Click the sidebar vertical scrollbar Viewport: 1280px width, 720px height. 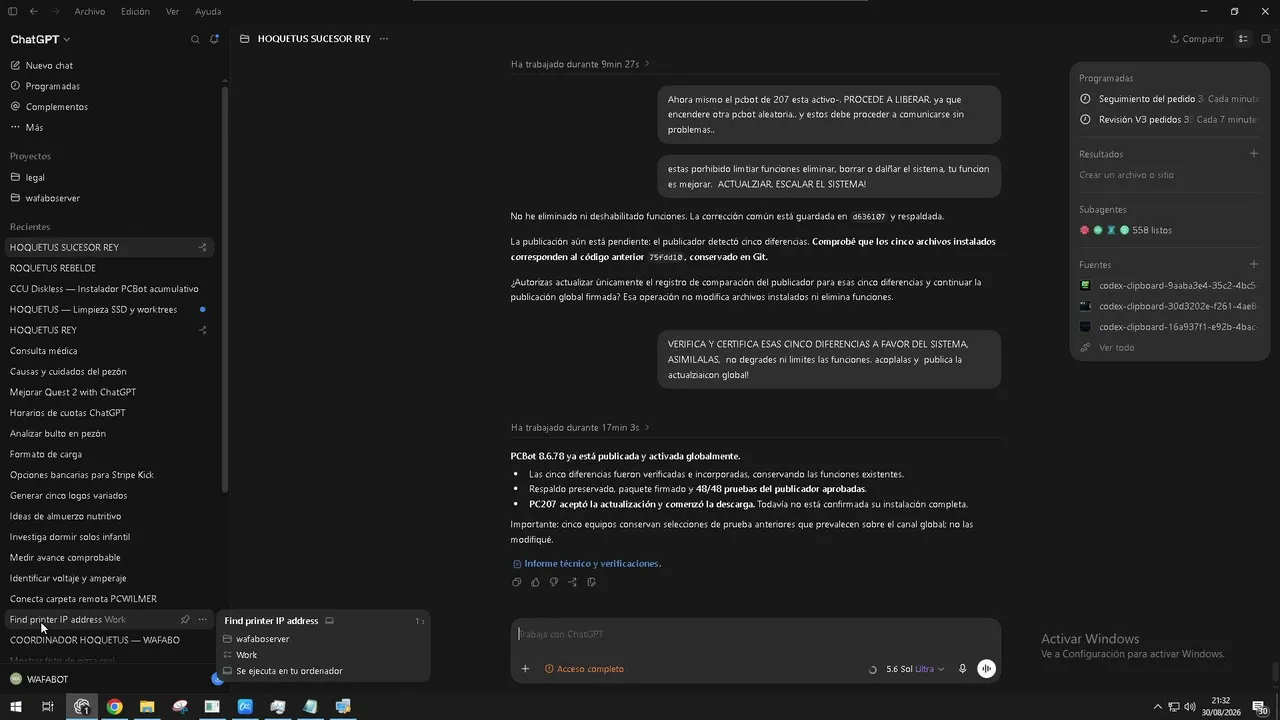tap(225, 290)
